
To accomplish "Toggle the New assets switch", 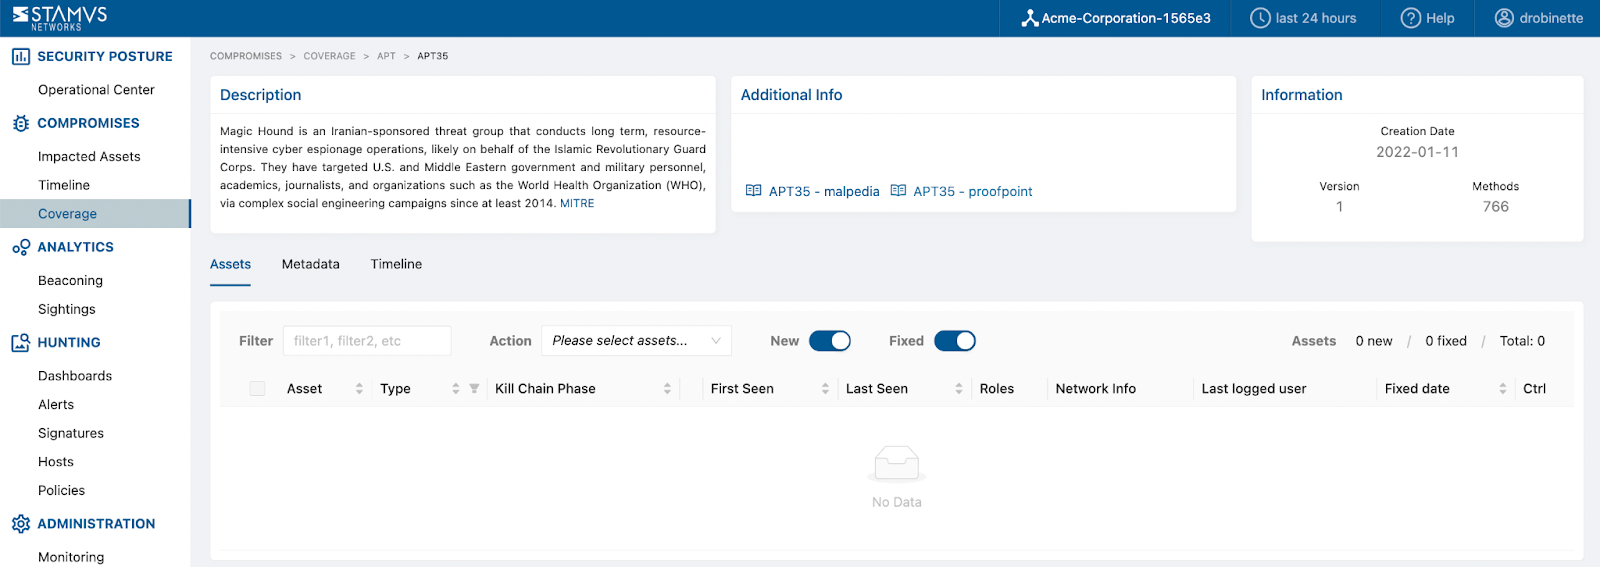I will (830, 341).
